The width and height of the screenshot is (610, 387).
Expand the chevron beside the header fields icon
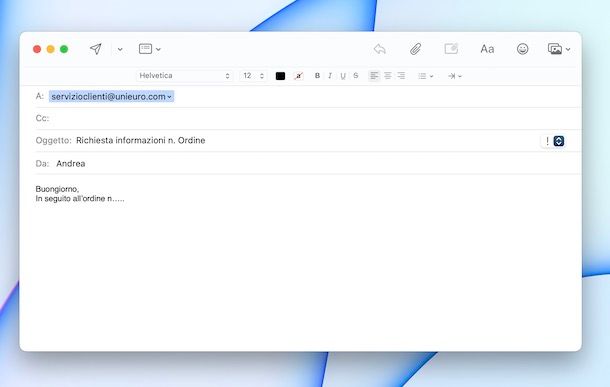158,49
